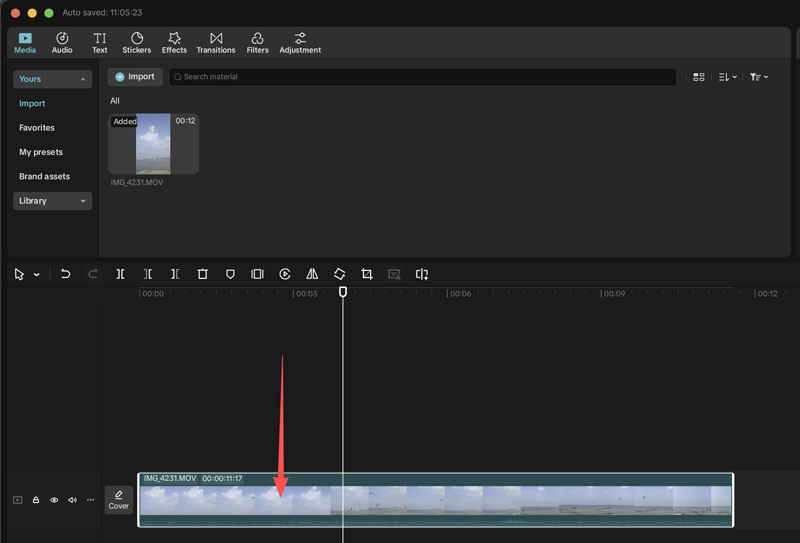Open more track options
The width and height of the screenshot is (800, 543).
pyautogui.click(x=90, y=500)
